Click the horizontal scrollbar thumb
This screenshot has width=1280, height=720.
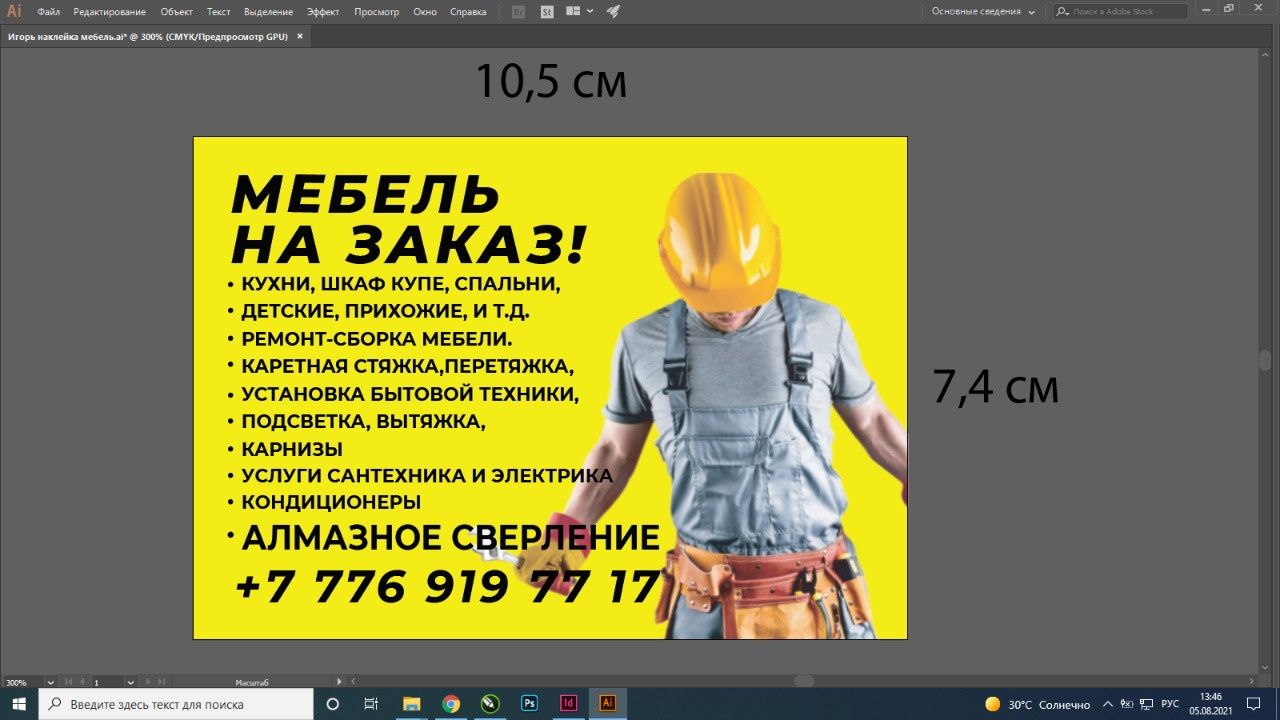(804, 682)
